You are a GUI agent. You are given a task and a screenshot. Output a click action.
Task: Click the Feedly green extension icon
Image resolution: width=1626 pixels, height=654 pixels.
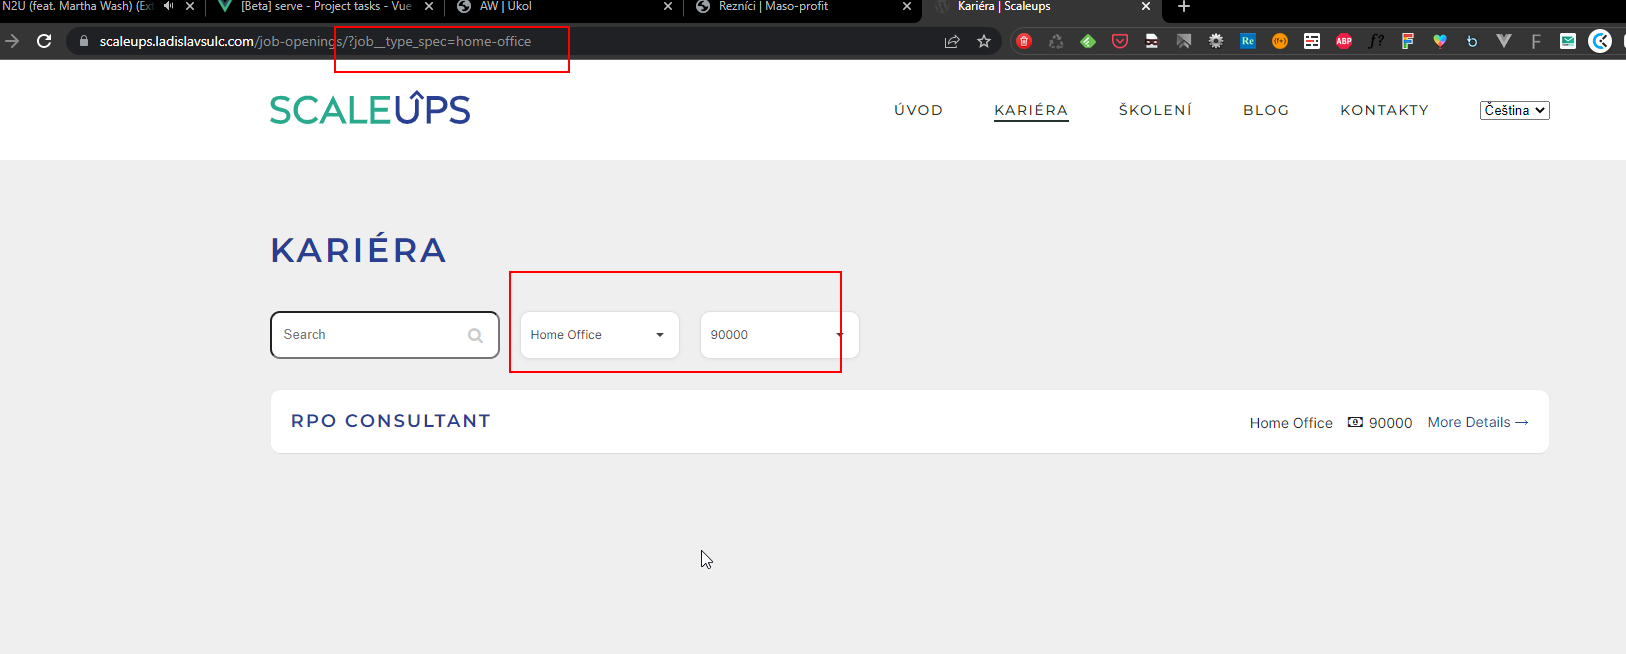click(x=1088, y=41)
